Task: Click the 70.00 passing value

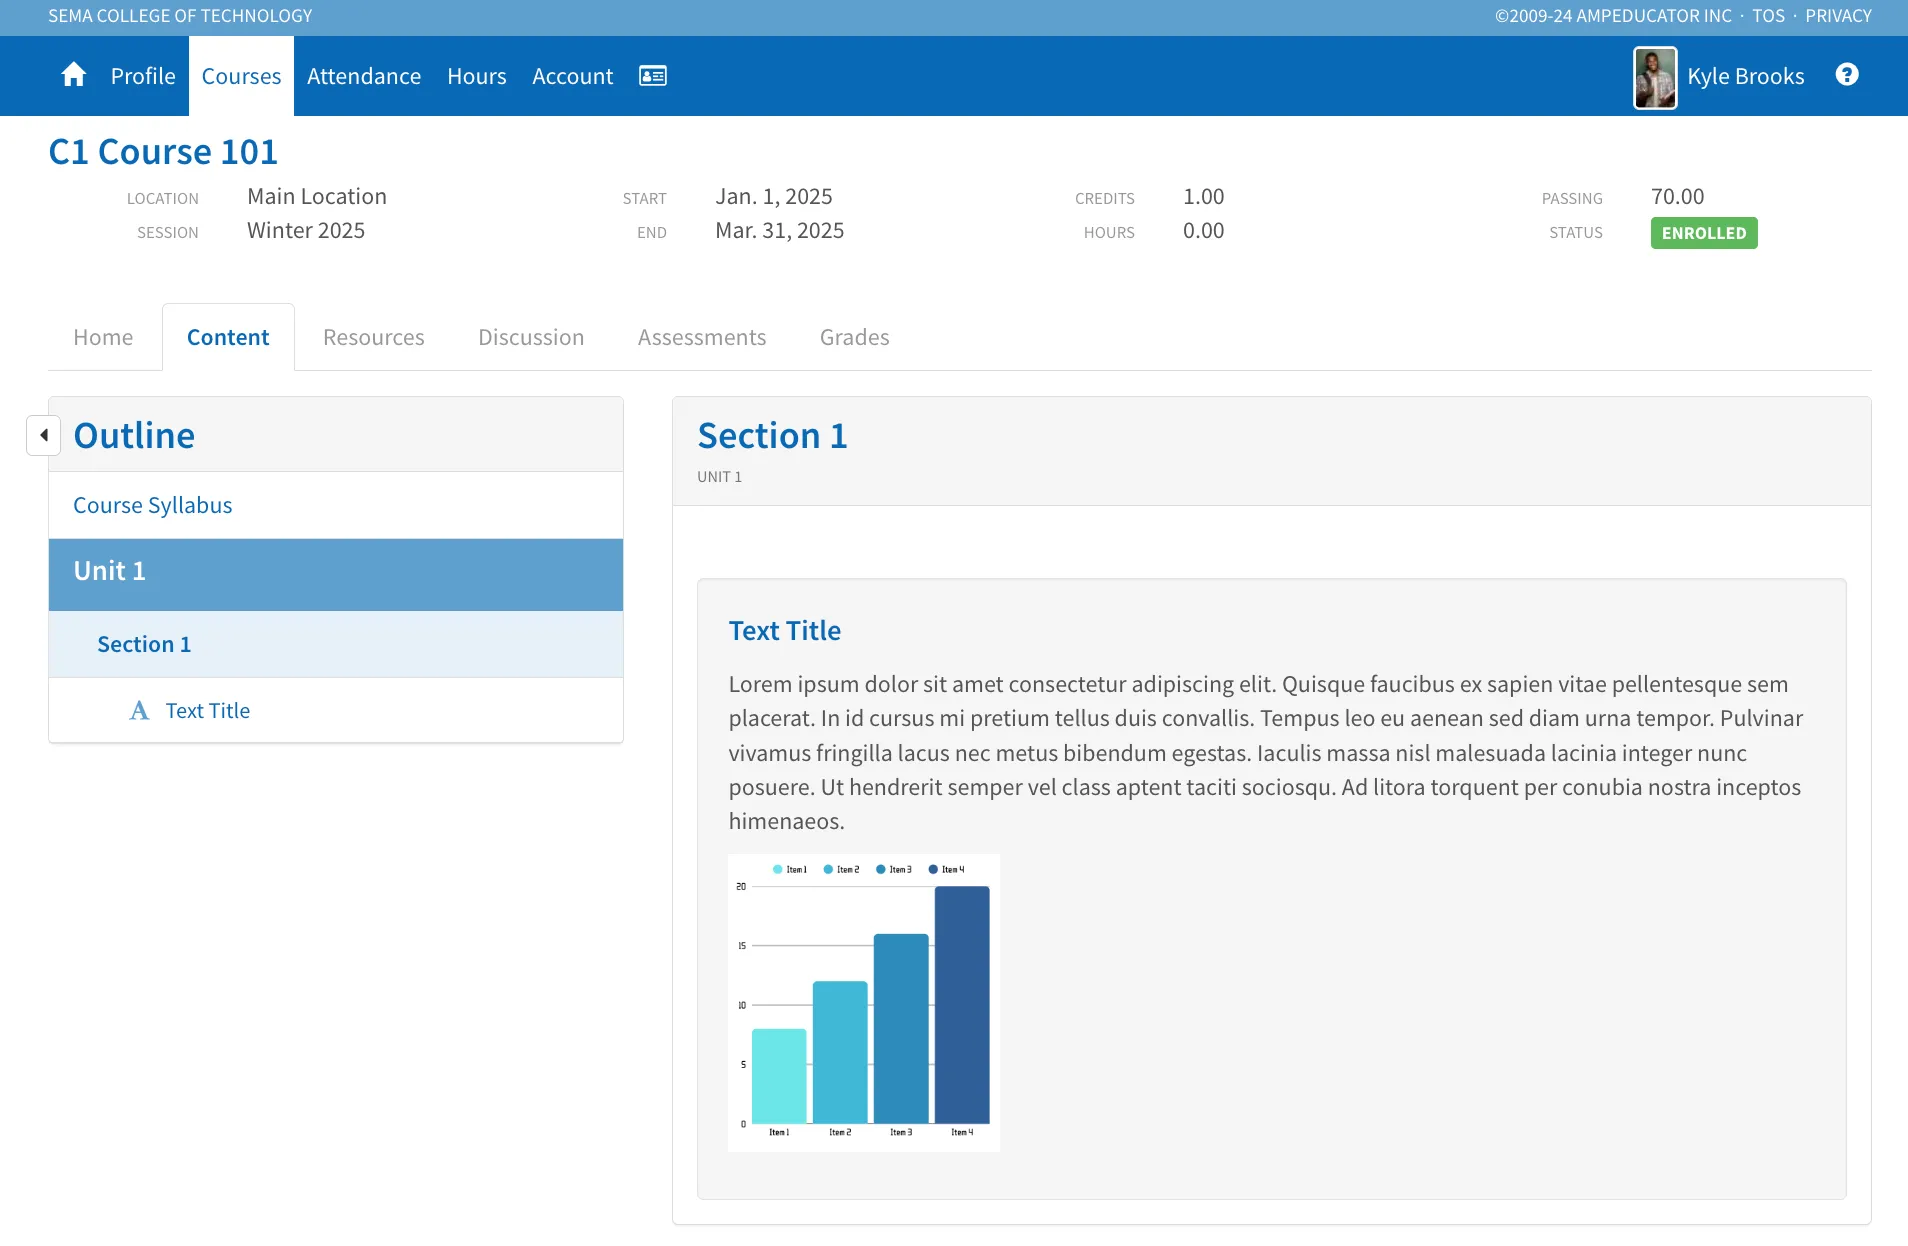Action: point(1678,197)
